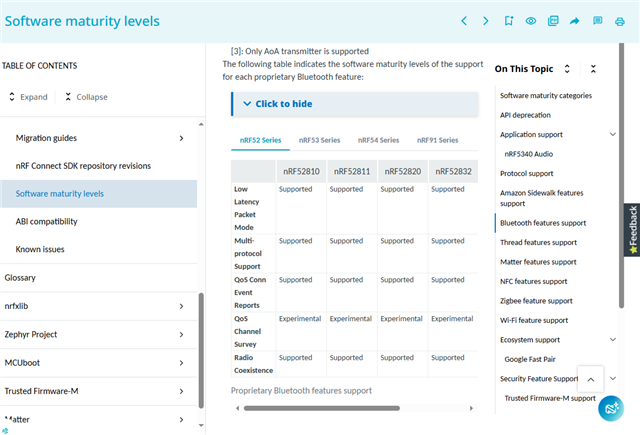Switch to nRF91 Series tab
Viewport: 640px width, 435px height.
point(437,140)
